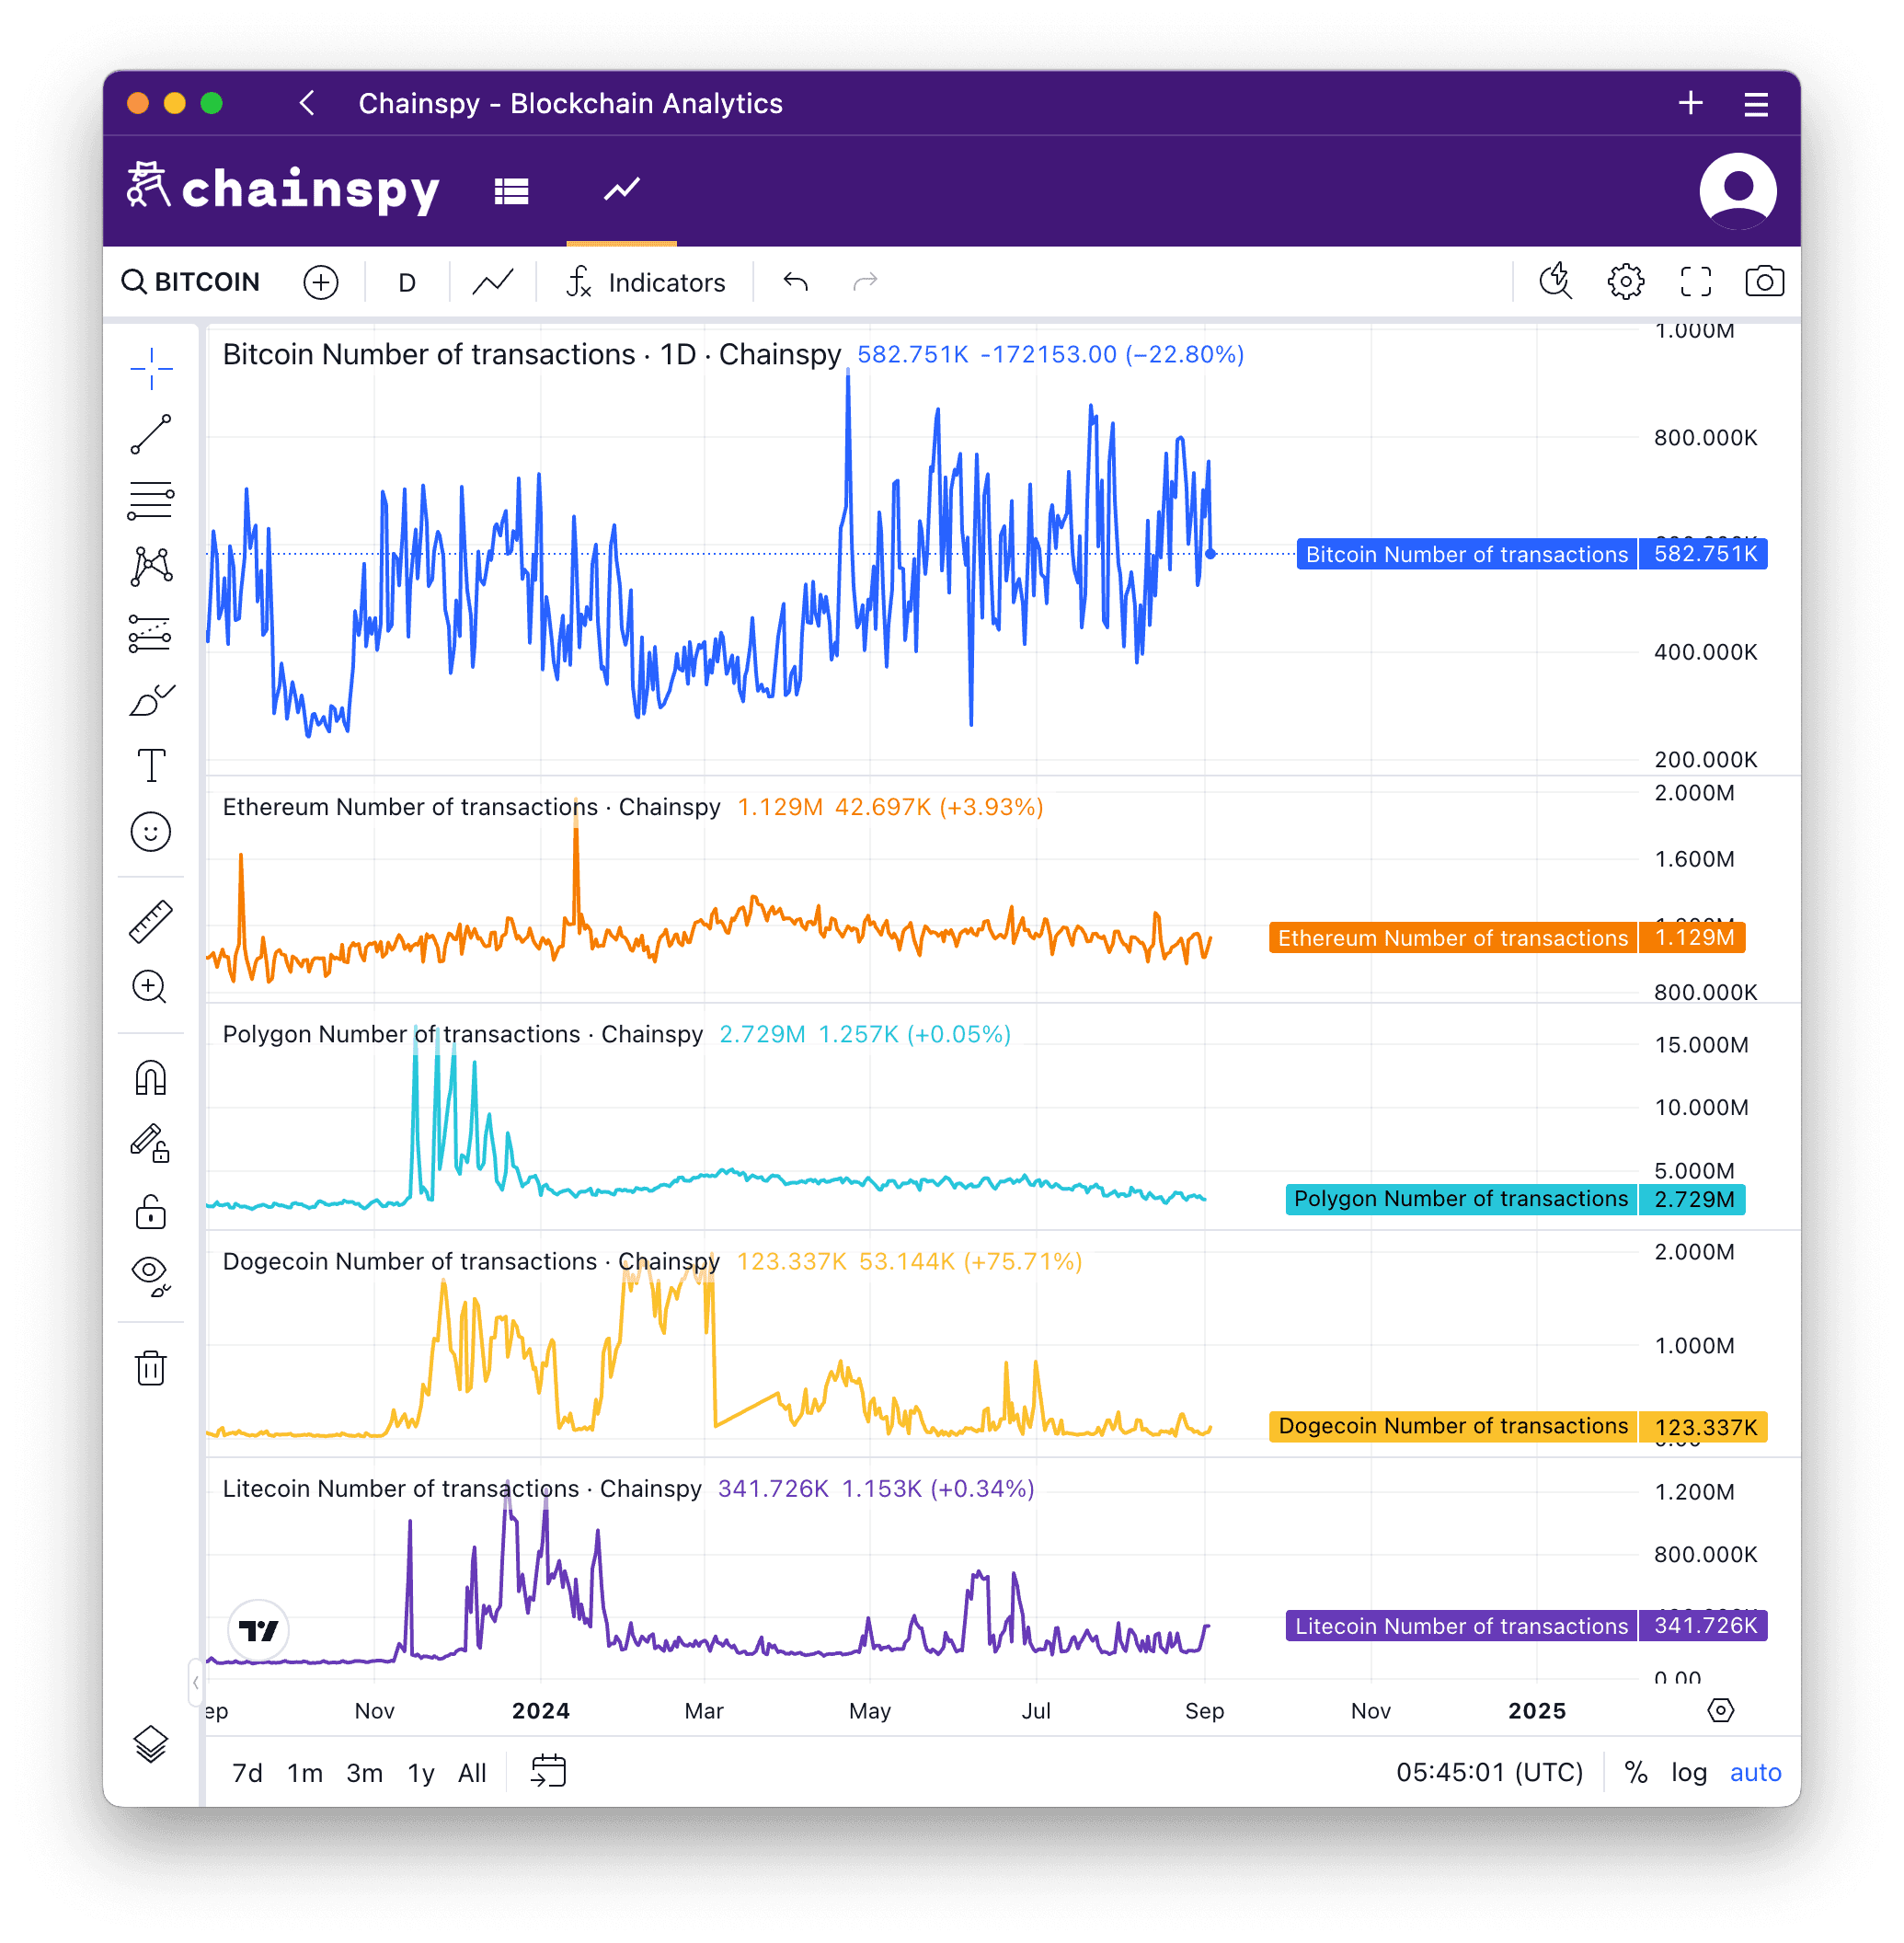The height and width of the screenshot is (1943, 1904).
Task: Set time range to 1m
Action: [305, 1773]
